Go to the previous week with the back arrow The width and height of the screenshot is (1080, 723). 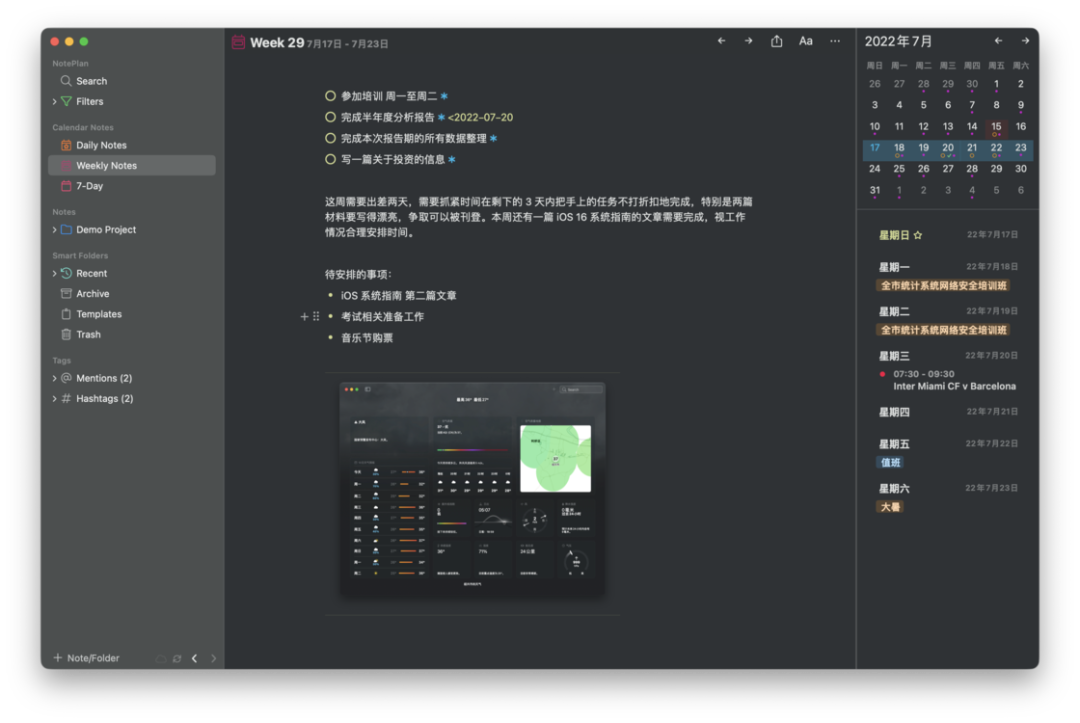722,41
